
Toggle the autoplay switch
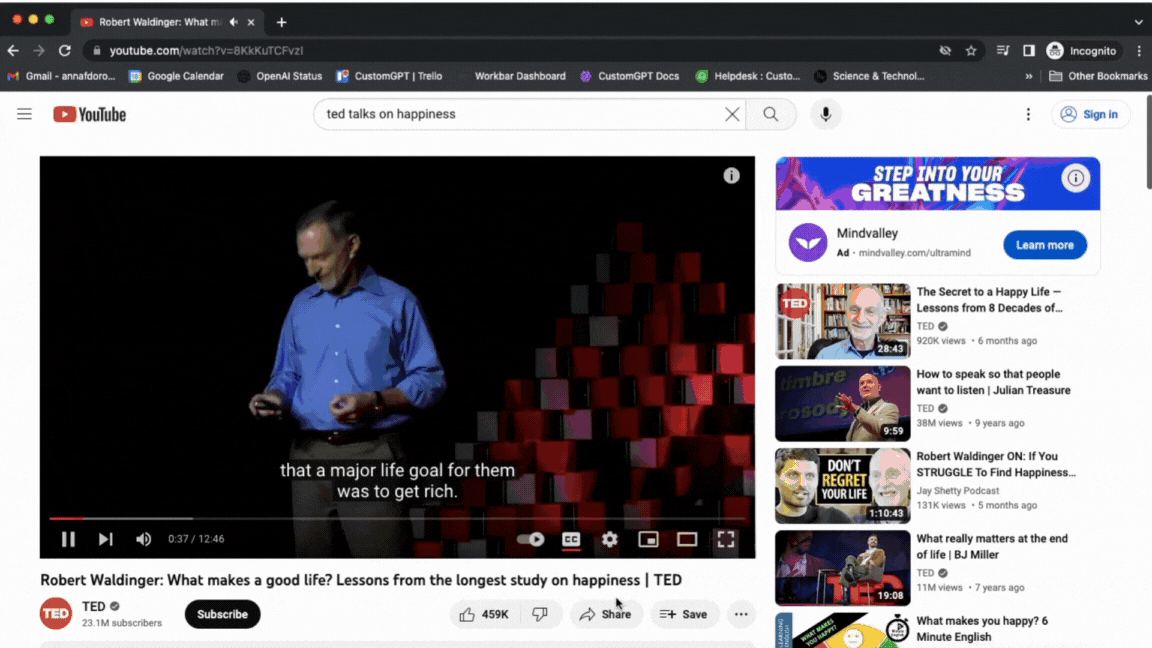point(530,539)
